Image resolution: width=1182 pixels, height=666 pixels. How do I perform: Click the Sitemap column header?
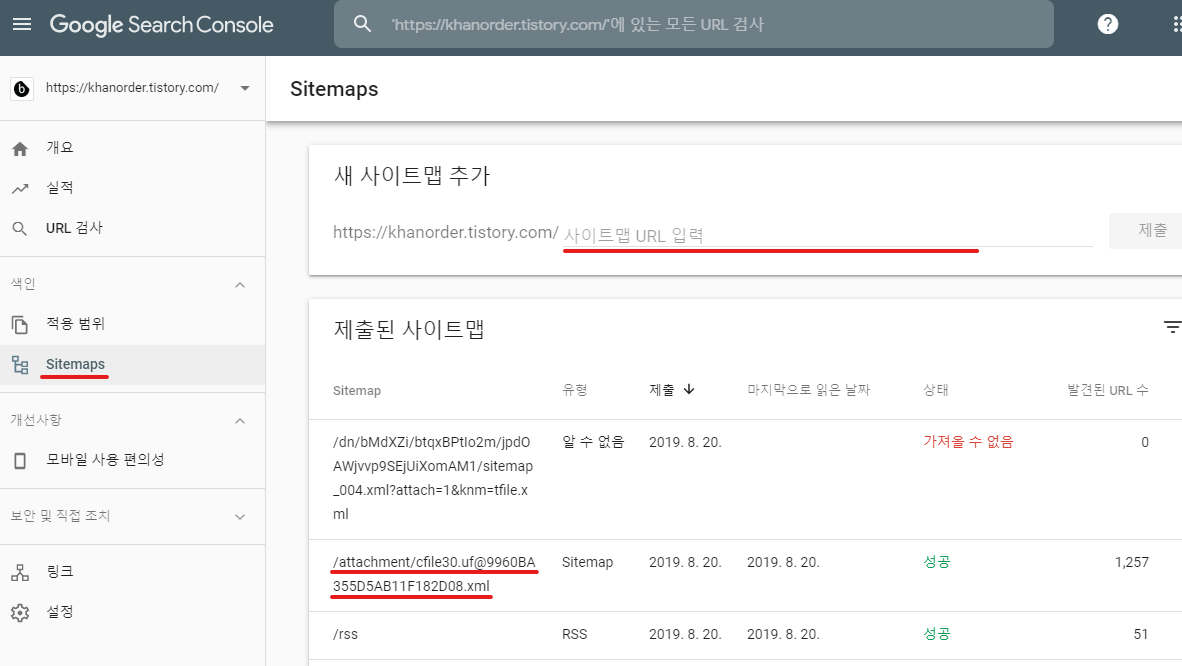coord(357,391)
